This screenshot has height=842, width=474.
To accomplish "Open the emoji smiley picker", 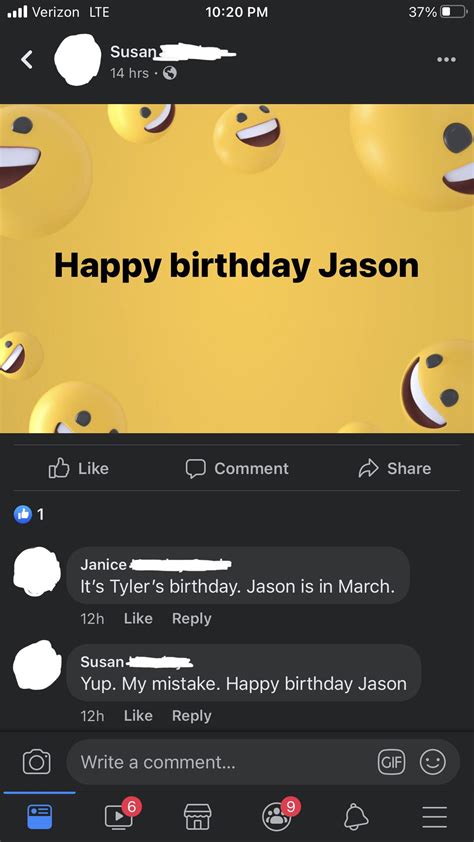I will tap(433, 762).
